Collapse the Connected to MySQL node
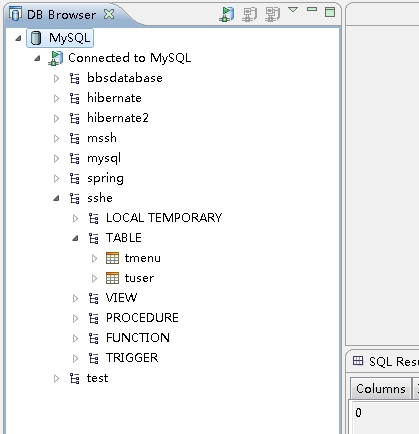This screenshot has height=434, width=419. tap(37, 58)
